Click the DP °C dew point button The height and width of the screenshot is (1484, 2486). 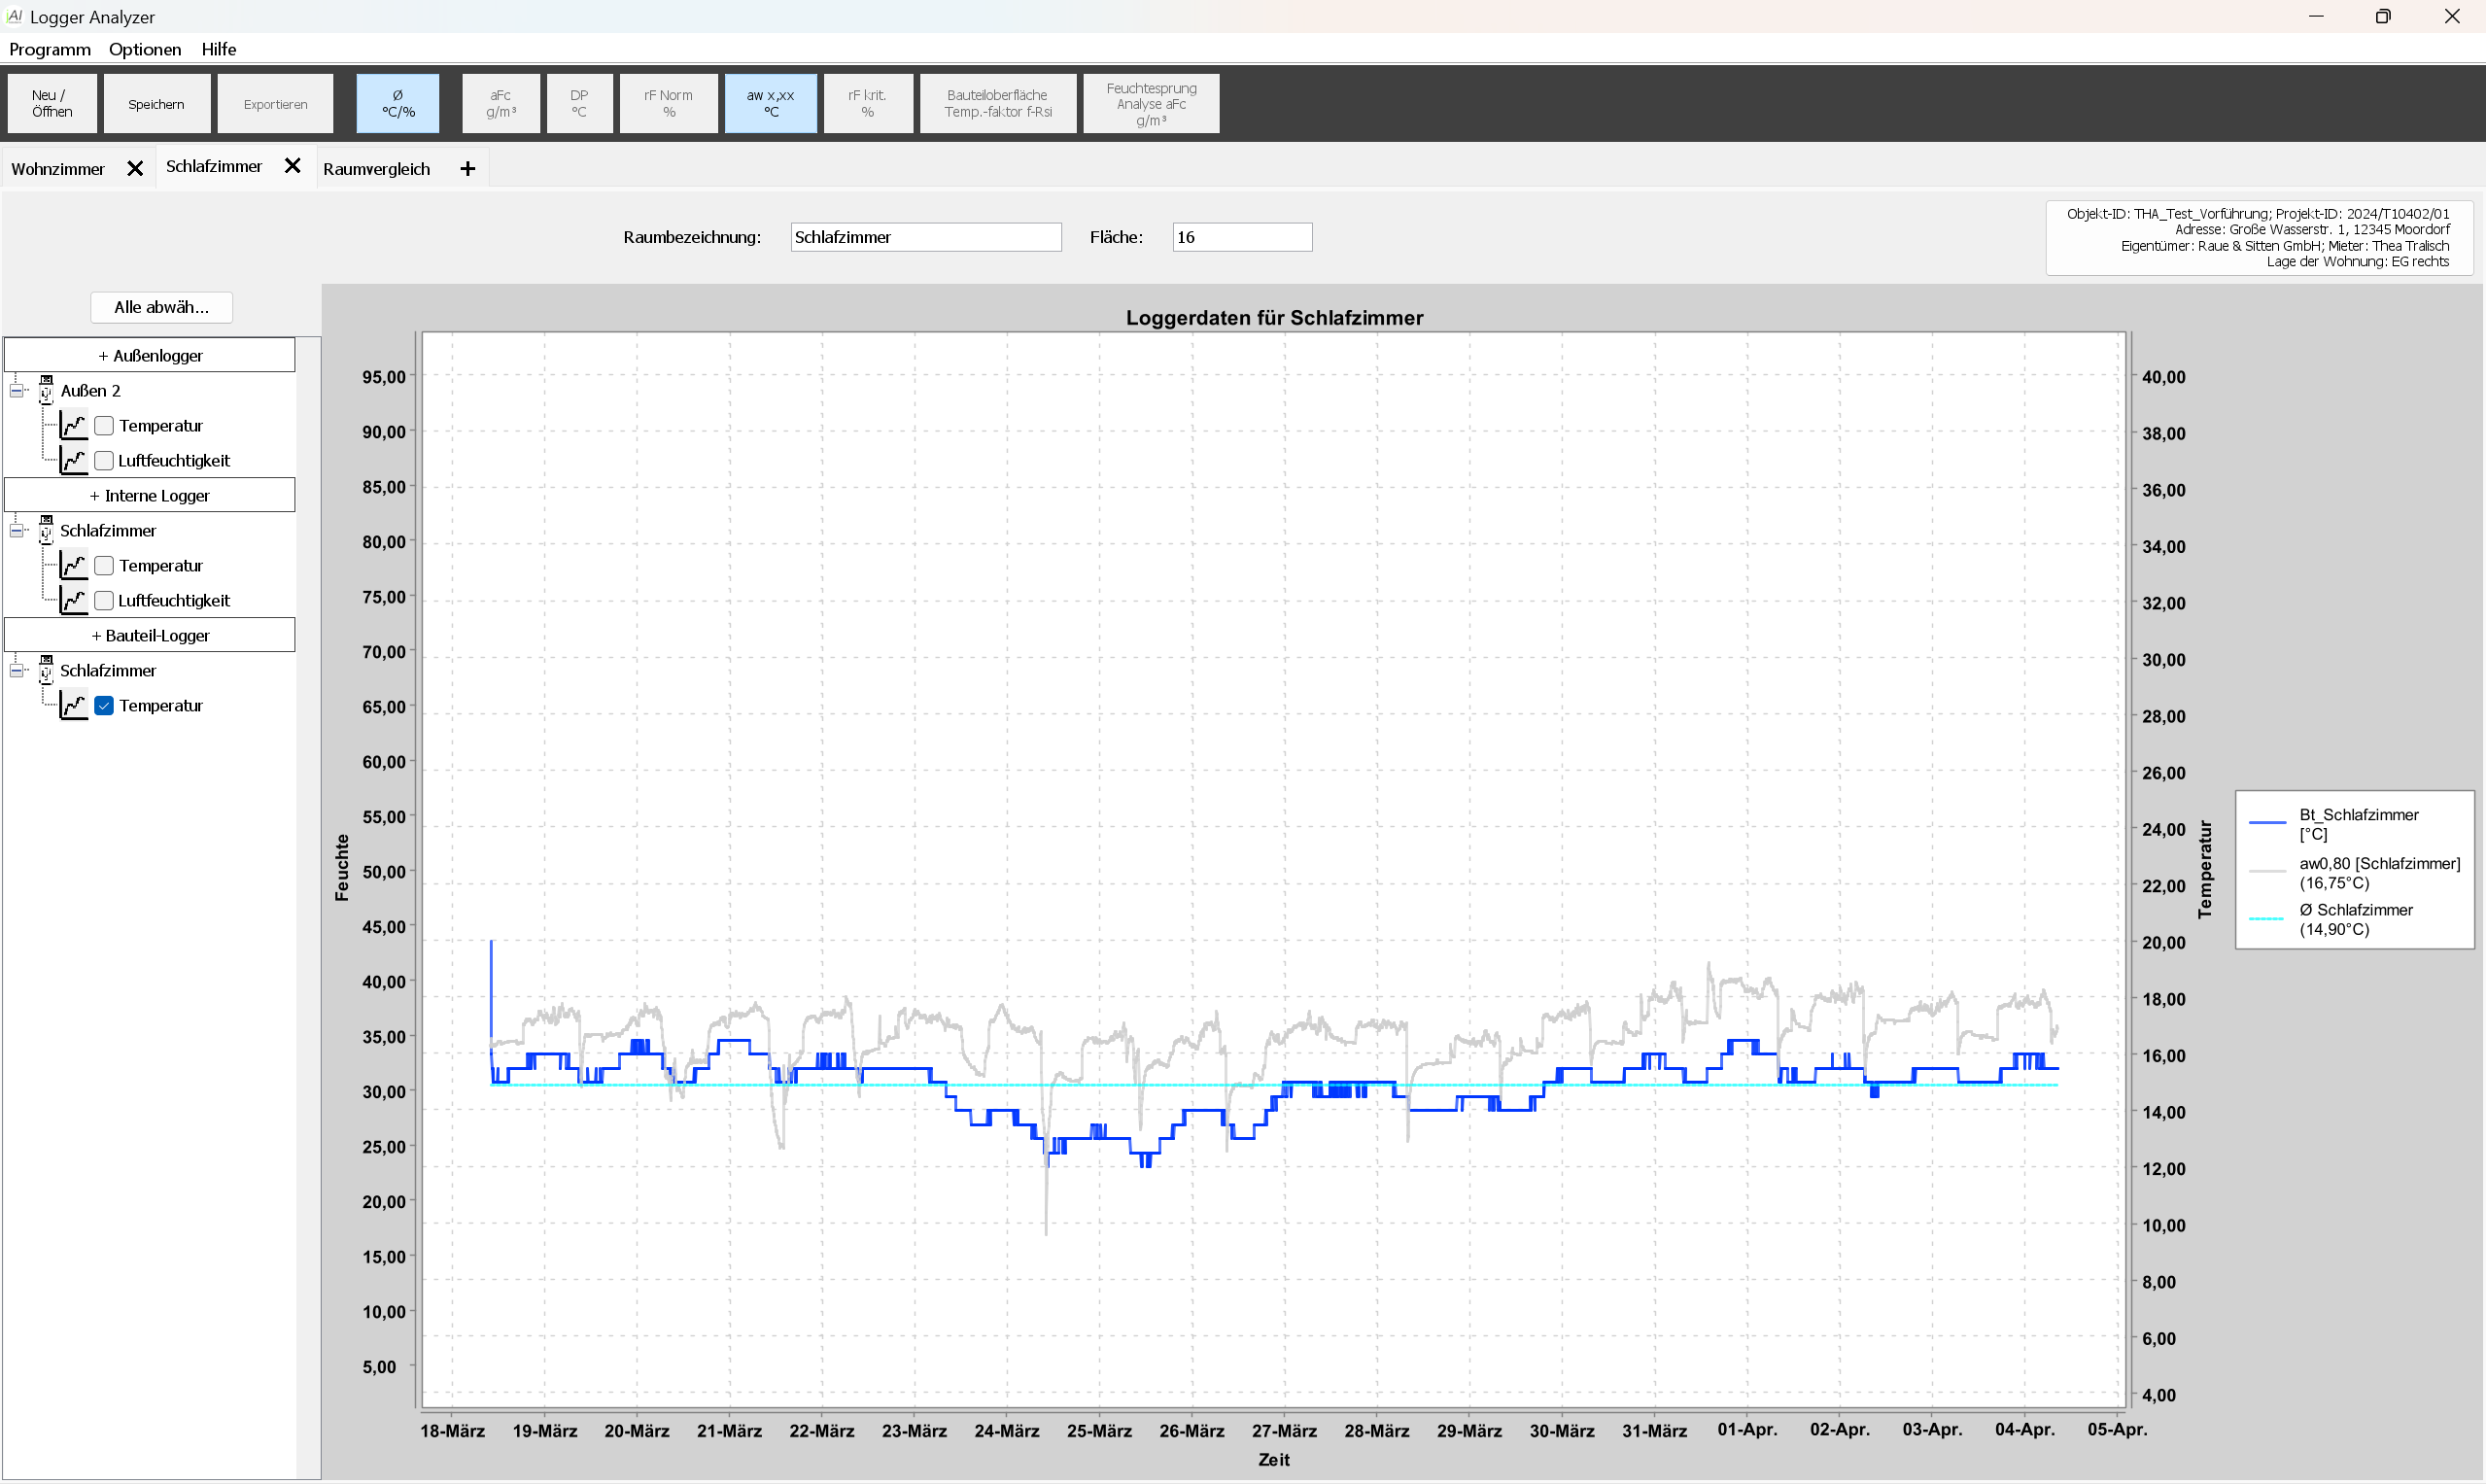[579, 103]
